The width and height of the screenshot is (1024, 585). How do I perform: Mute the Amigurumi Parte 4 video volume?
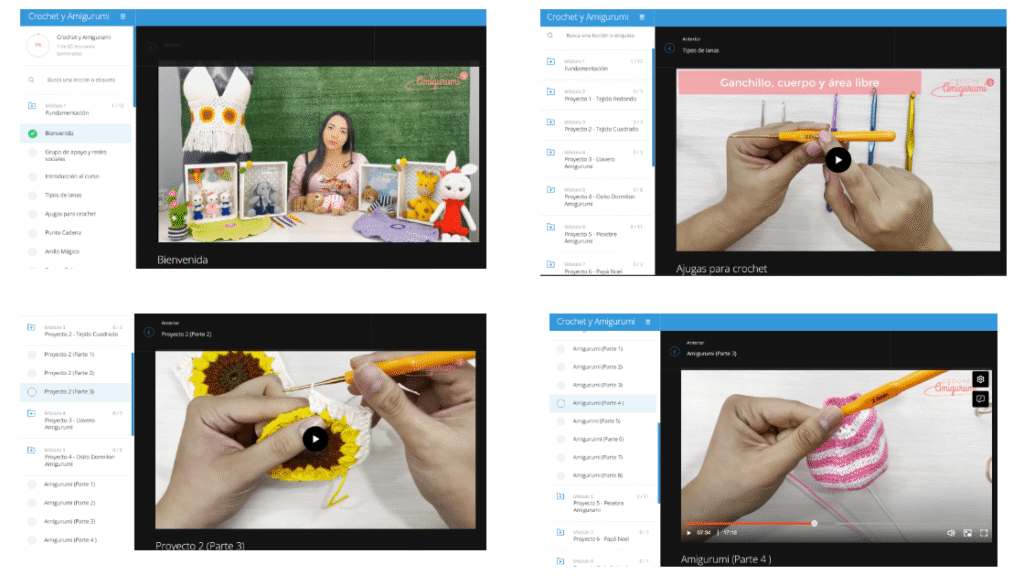[x=950, y=533]
